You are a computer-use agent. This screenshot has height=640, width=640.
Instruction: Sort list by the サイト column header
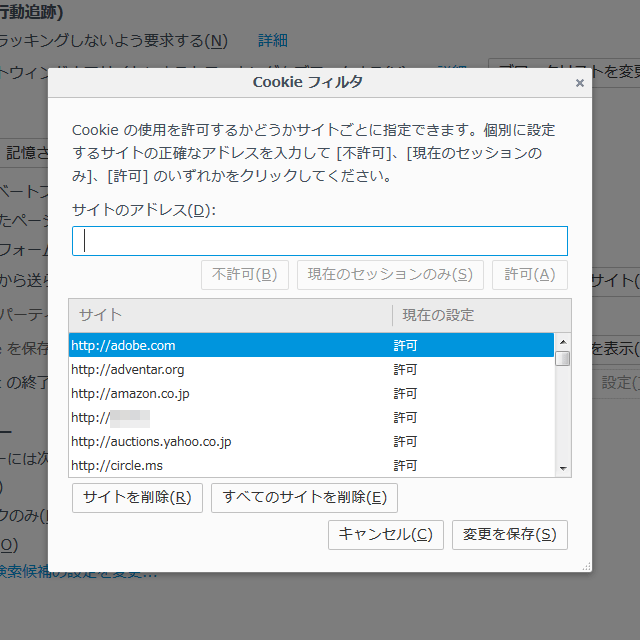230,315
